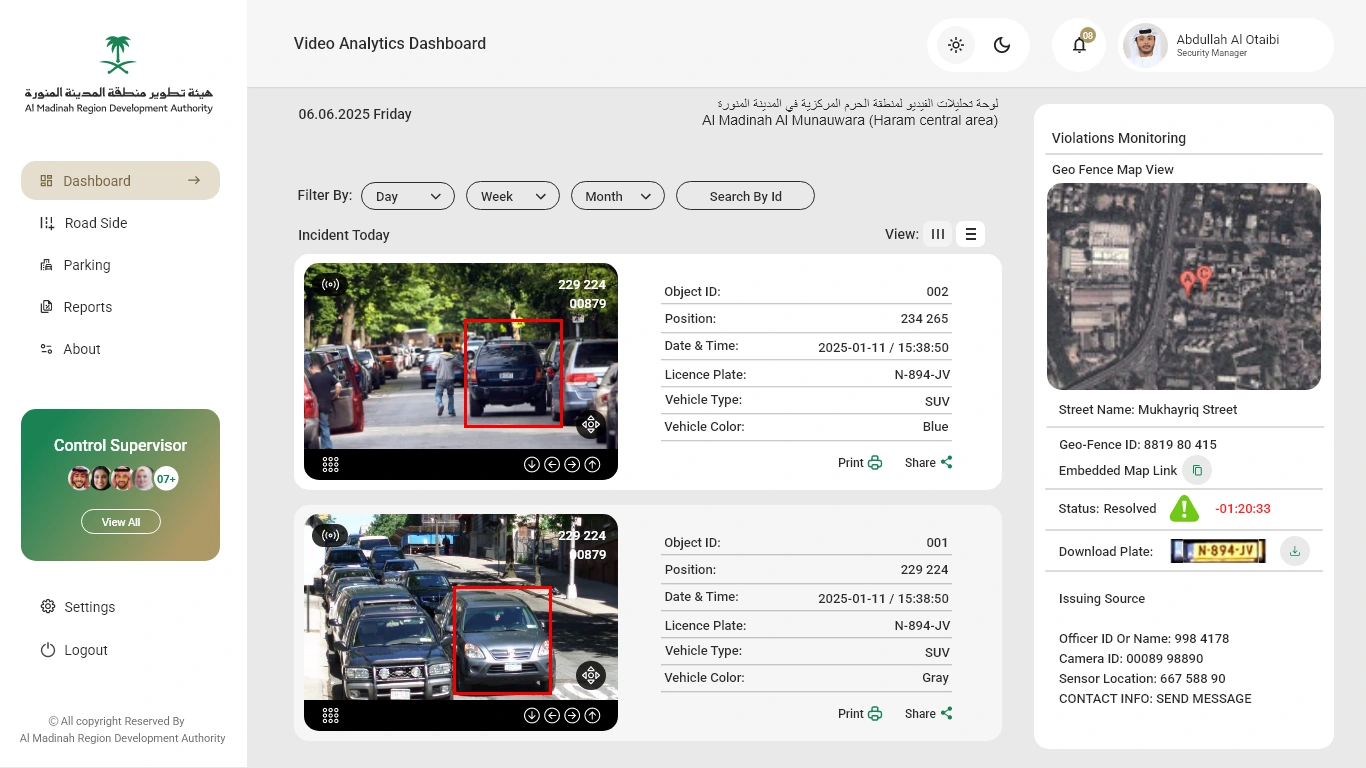Screen dimensions: 1366x768
Task: Click live signal icon on gray SUV feed
Action: click(x=330, y=536)
